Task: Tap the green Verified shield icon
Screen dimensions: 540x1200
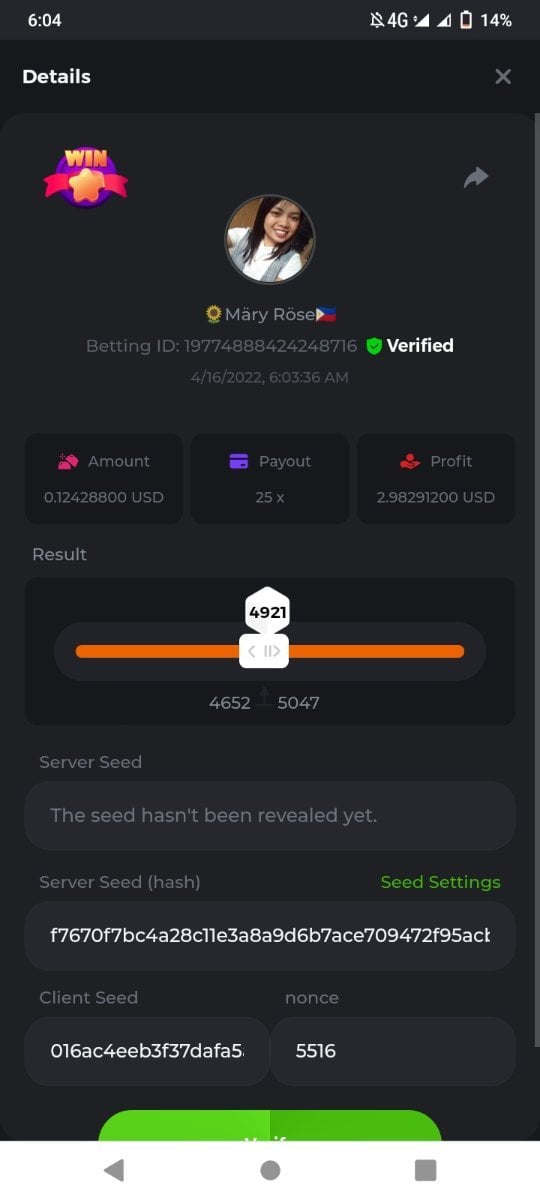Action: click(x=374, y=346)
